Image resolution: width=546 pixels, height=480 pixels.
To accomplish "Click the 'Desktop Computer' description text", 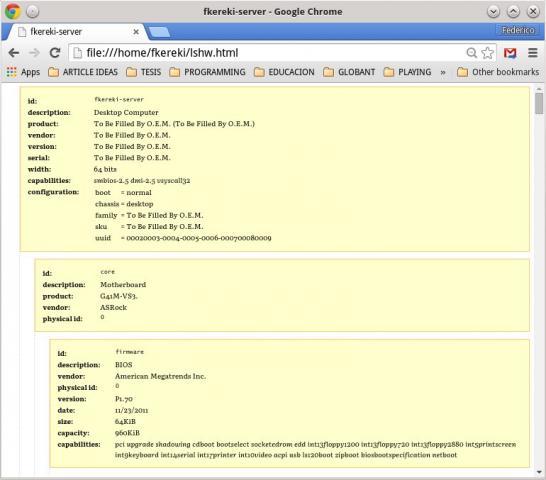I will 126,113.
